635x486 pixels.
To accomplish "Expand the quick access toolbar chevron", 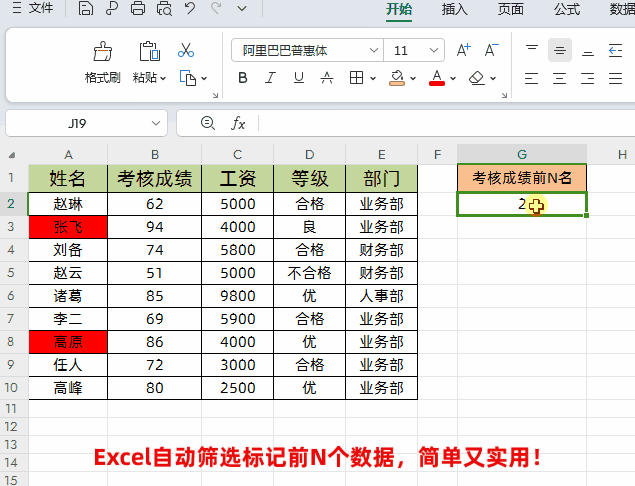I will (x=242, y=9).
